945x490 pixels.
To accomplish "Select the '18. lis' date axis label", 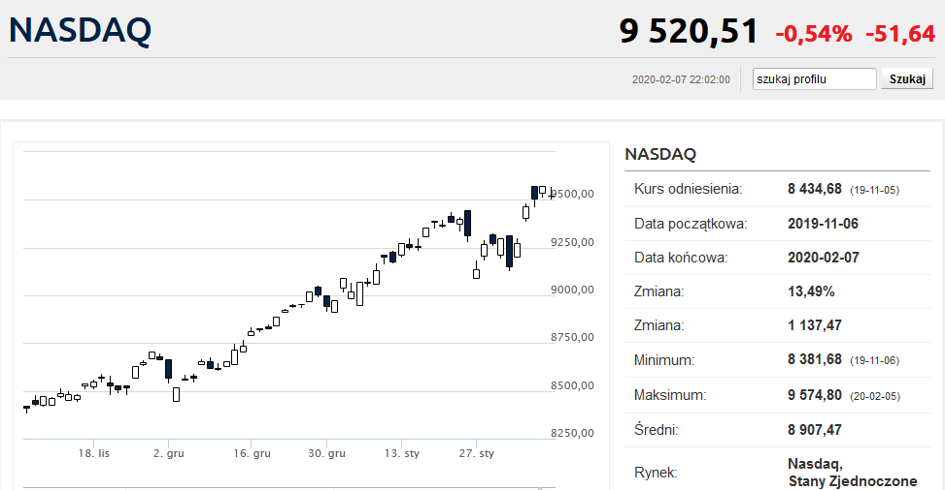I will pos(94,453).
